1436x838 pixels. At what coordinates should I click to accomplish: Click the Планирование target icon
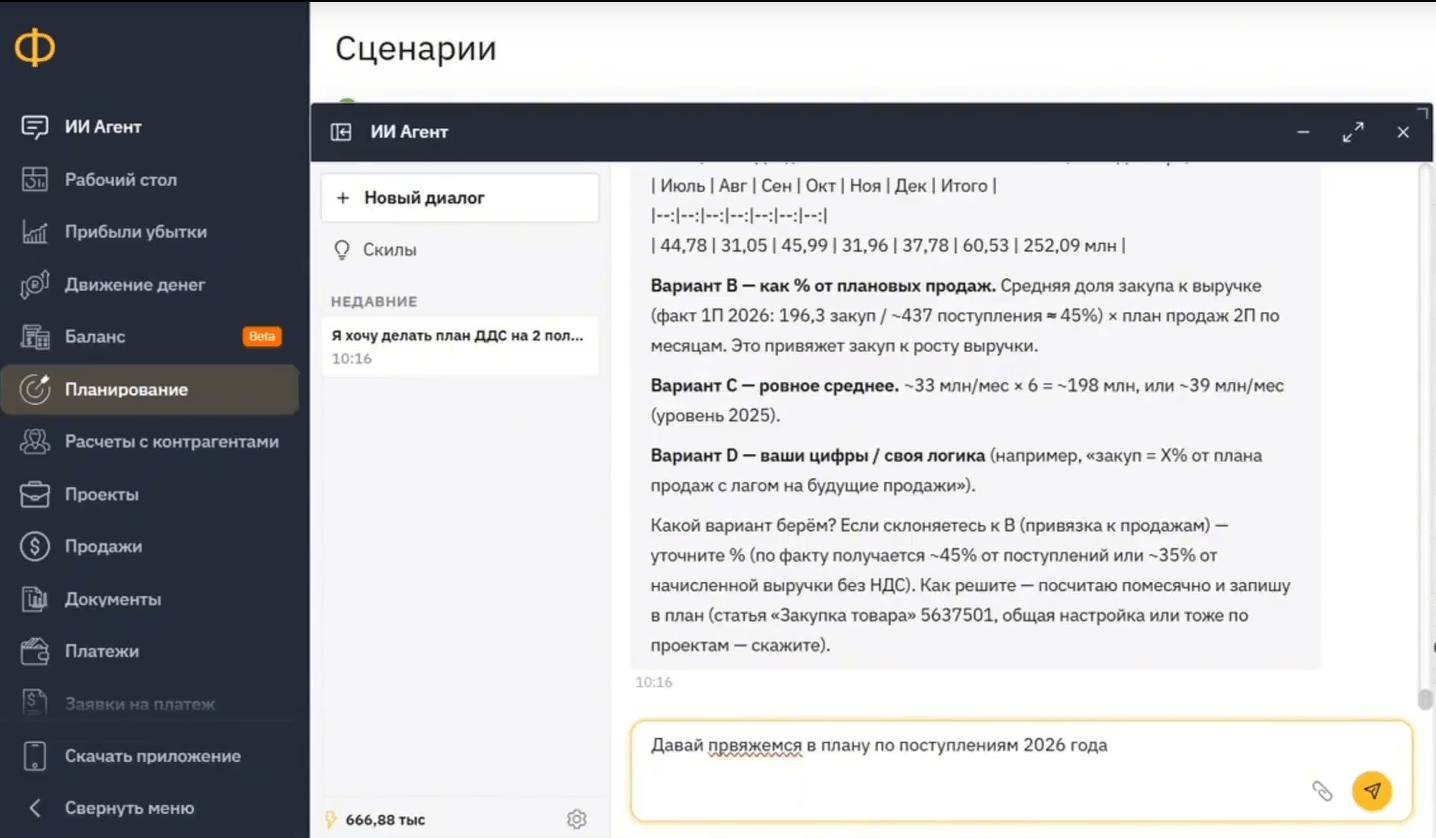[x=35, y=389]
